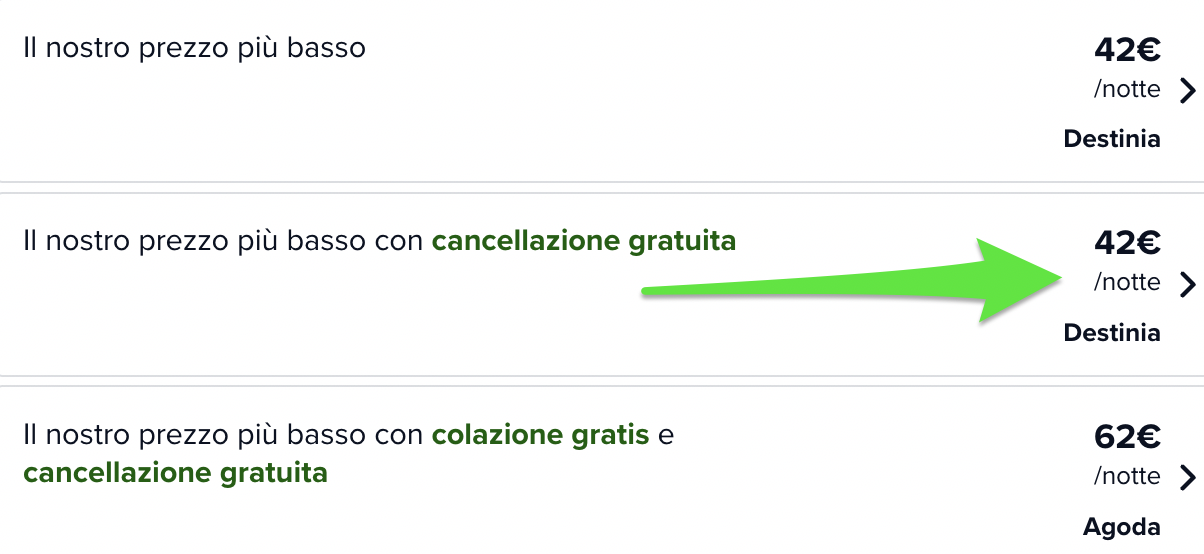Click the 'cancellazione gratuita' text in Agoda row

tap(175, 472)
